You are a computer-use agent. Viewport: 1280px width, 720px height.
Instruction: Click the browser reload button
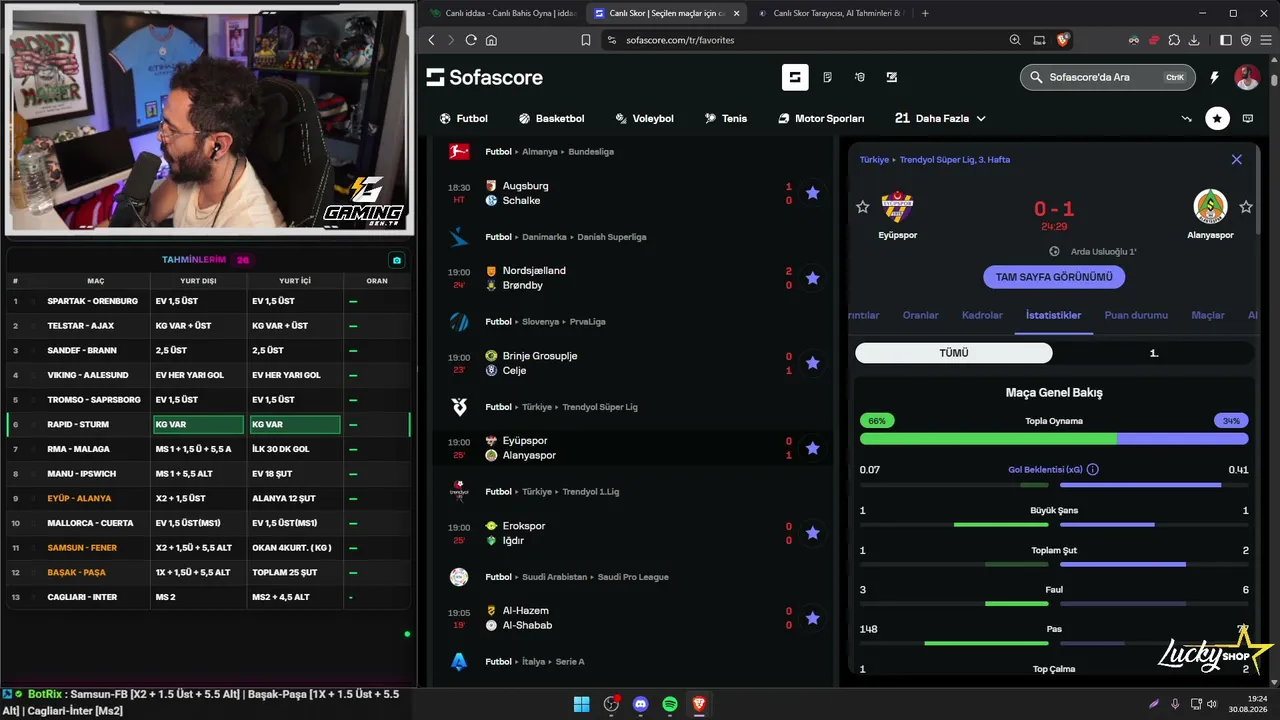[x=470, y=40]
